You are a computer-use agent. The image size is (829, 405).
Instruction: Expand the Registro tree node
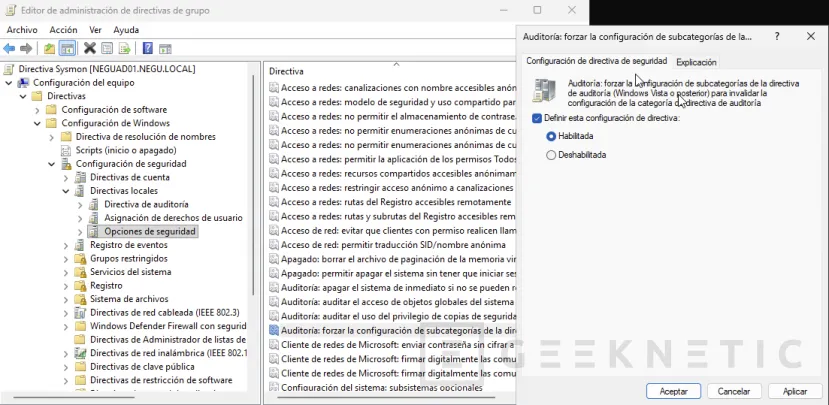pos(66,286)
